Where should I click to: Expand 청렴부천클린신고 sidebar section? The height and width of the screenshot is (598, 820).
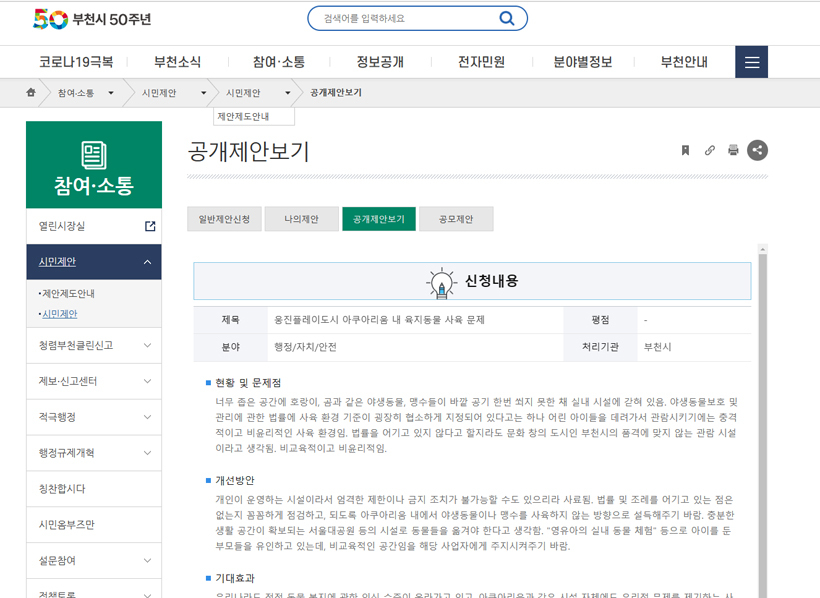(x=94, y=345)
